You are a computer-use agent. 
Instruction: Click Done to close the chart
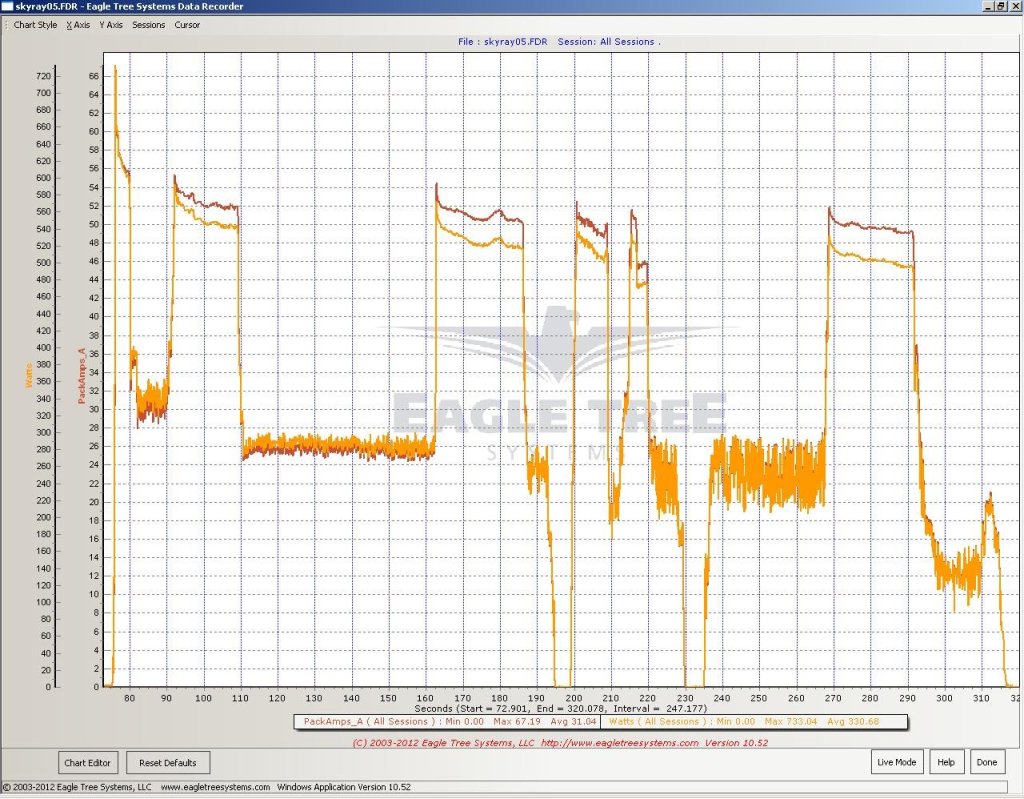coord(986,762)
